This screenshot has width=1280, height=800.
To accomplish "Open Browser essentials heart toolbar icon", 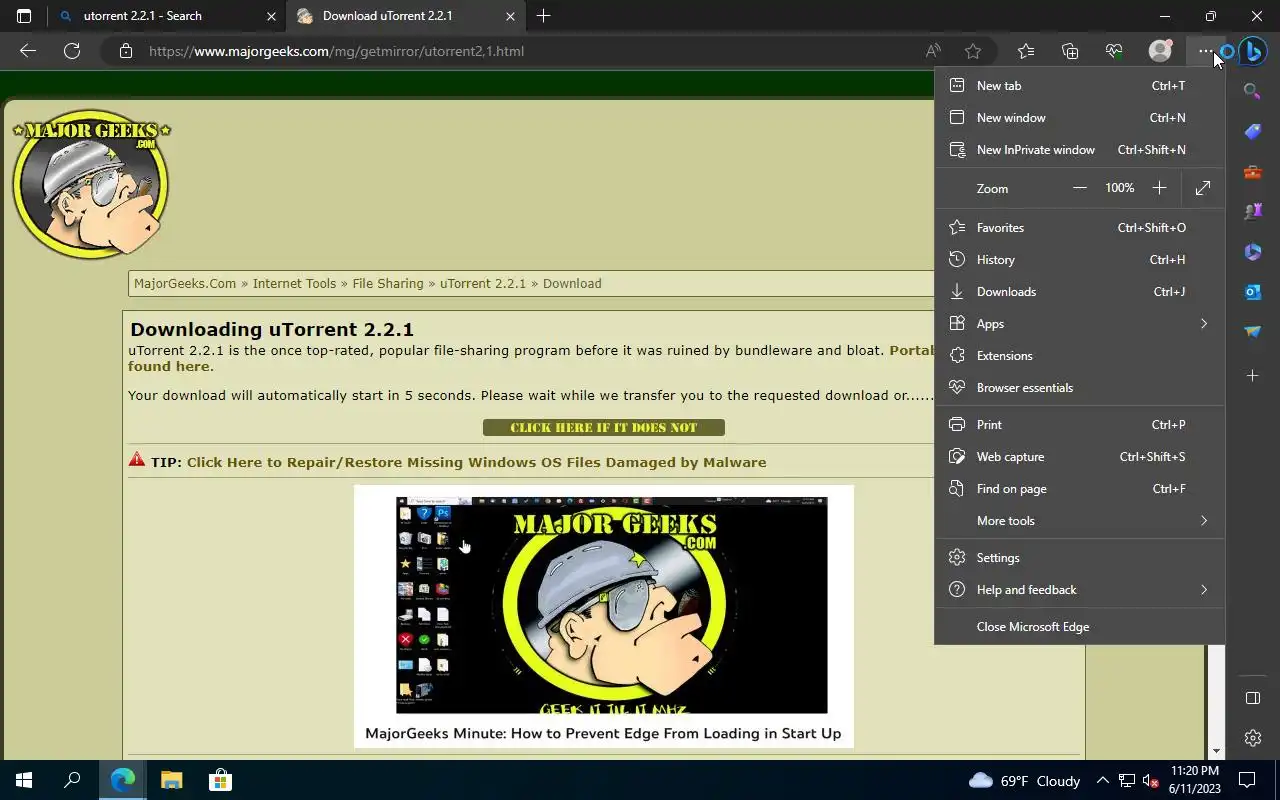I will coord(1114,51).
